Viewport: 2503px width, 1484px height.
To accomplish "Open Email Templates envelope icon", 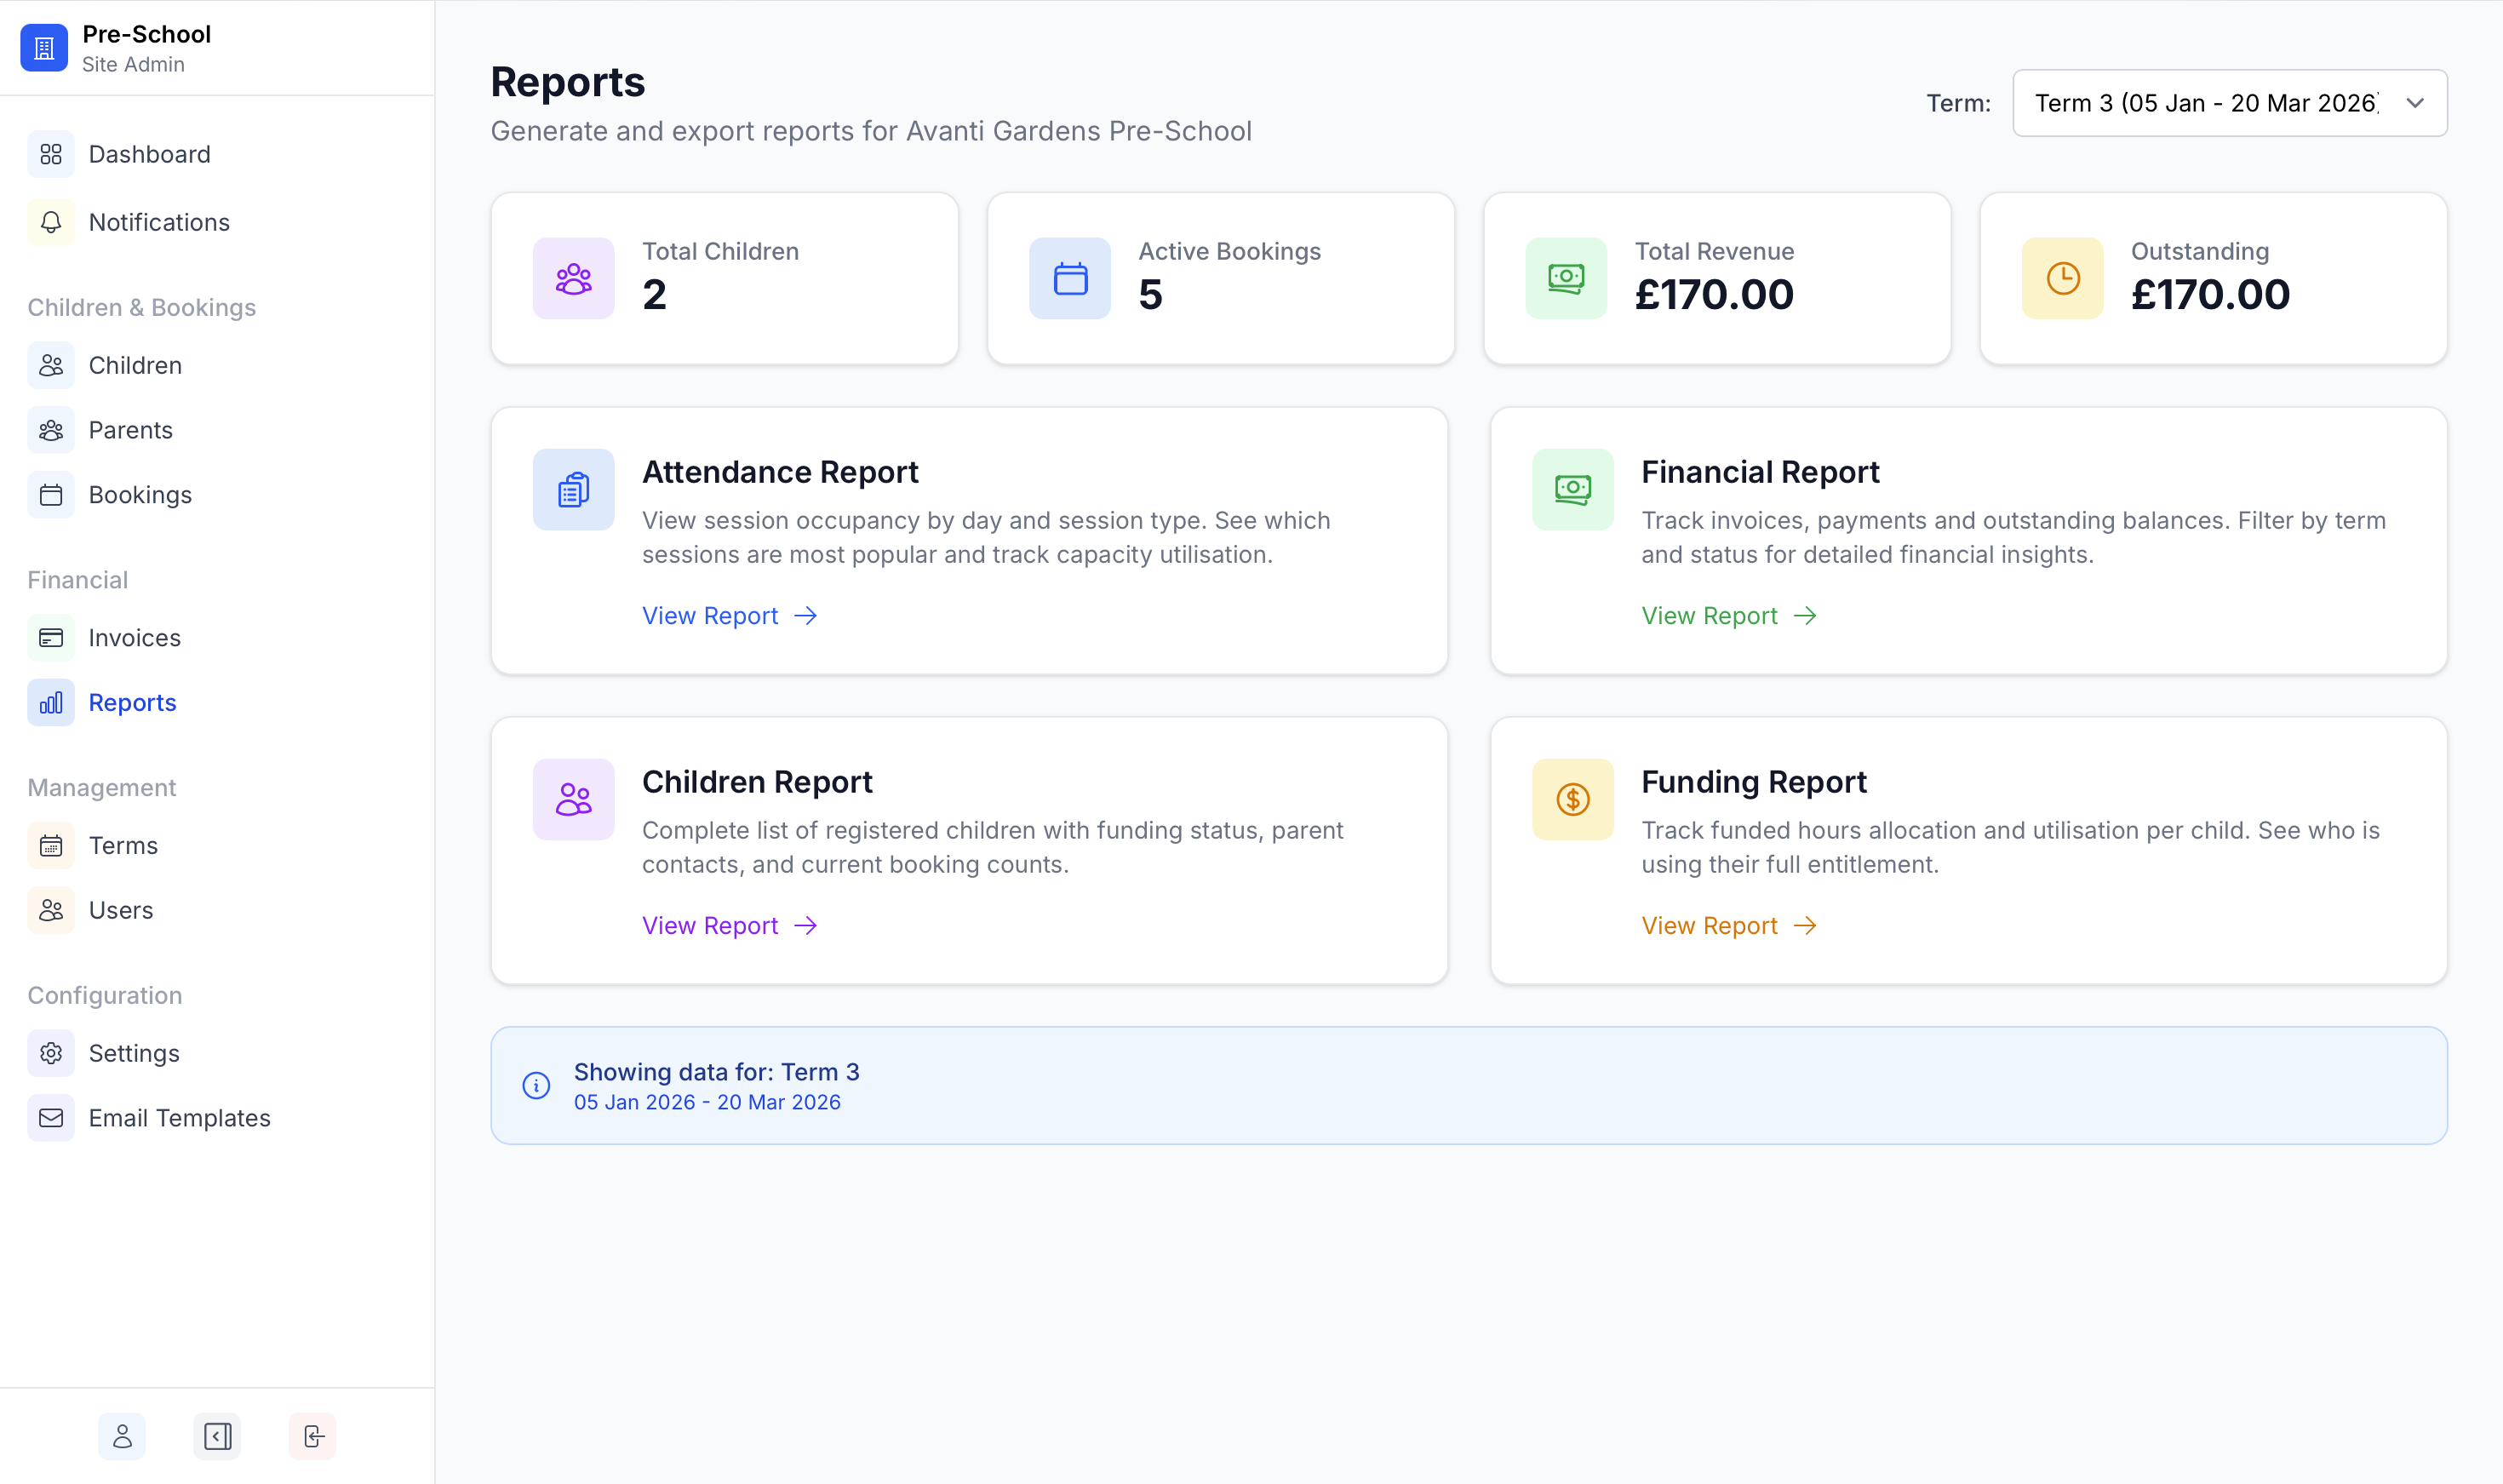I will coord(51,1118).
